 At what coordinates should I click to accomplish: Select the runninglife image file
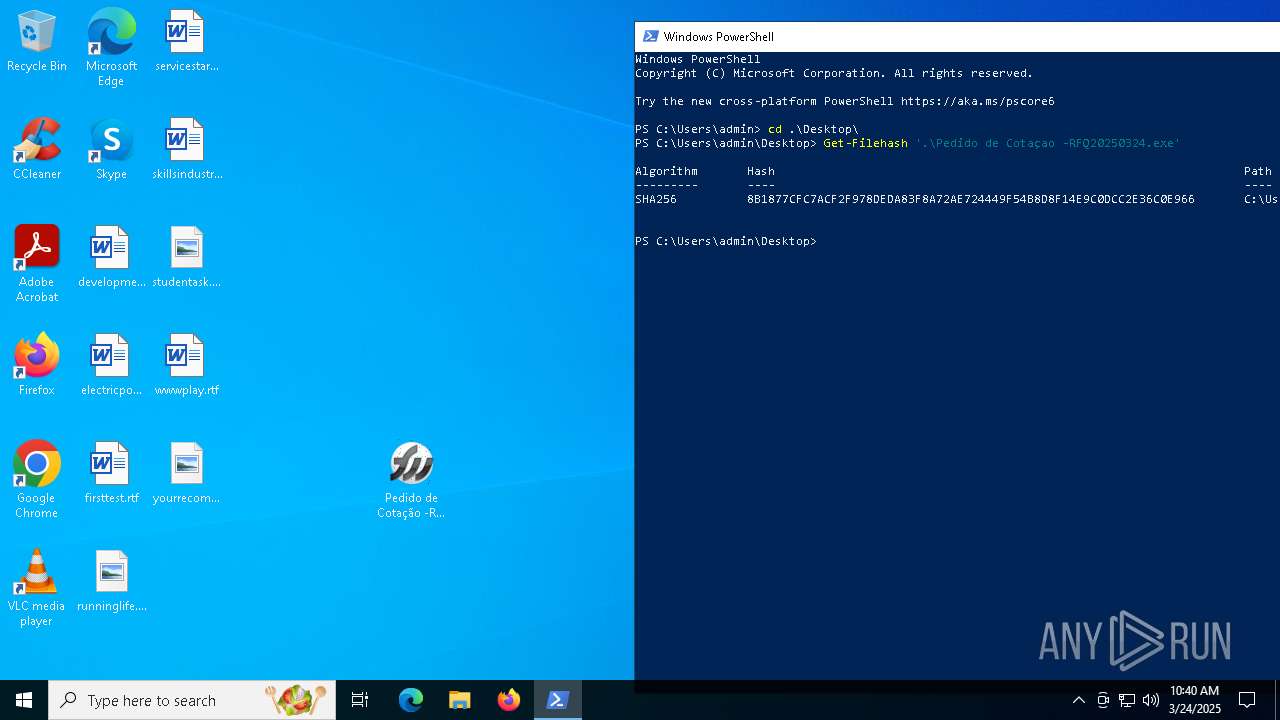pos(111,582)
